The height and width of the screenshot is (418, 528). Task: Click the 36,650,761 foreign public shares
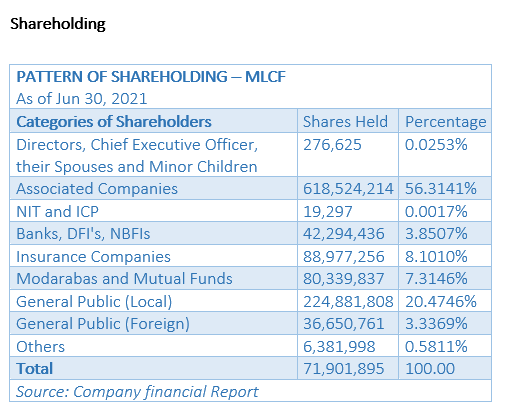(x=343, y=324)
